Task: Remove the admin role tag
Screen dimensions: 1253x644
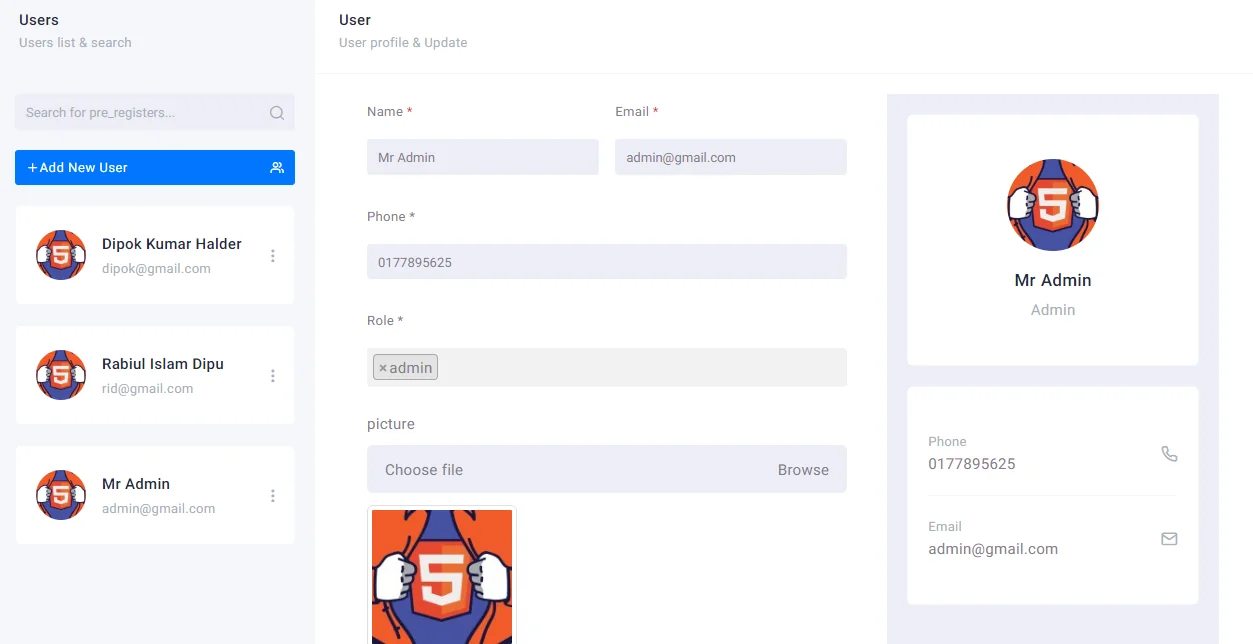Action: pos(383,368)
